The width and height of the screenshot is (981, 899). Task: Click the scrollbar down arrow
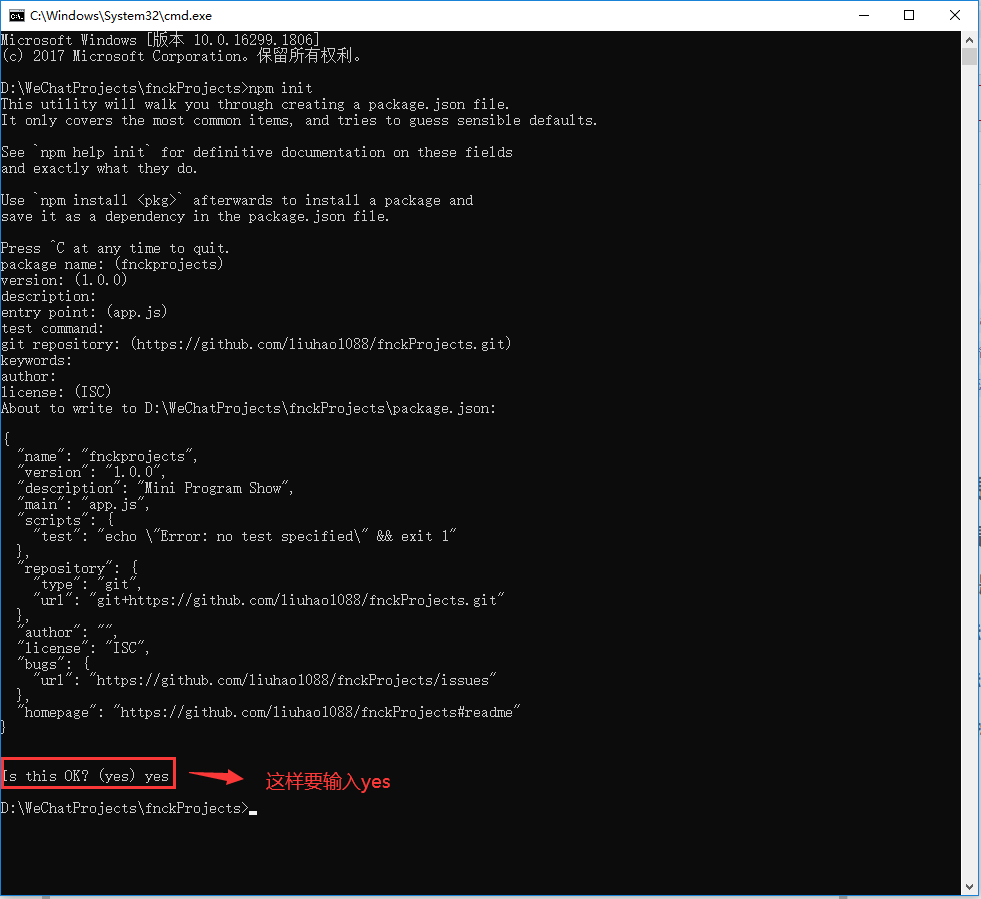969,887
